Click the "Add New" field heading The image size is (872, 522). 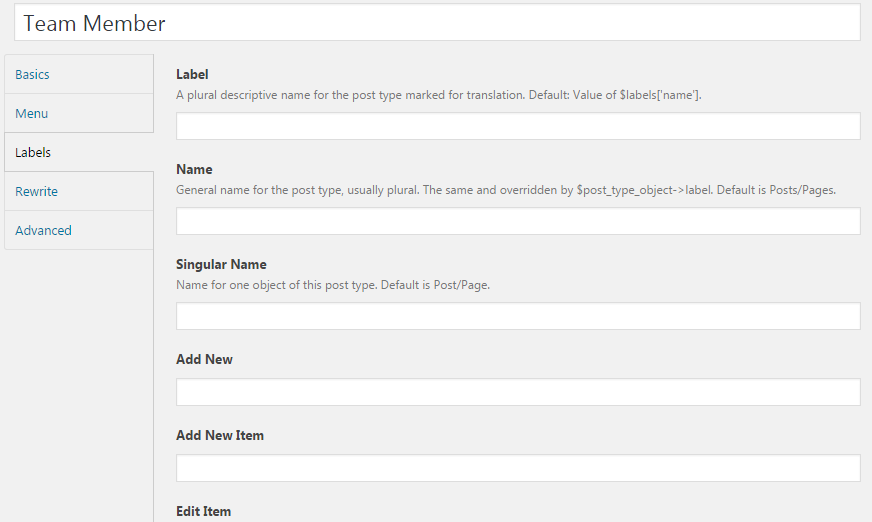[204, 360]
